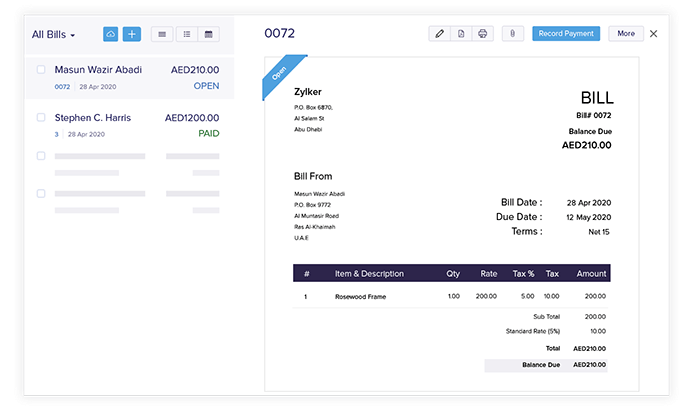Screen dimensions: 691x408
Task: Click the Standard Rate (5%) row
Action: click(x=555, y=331)
